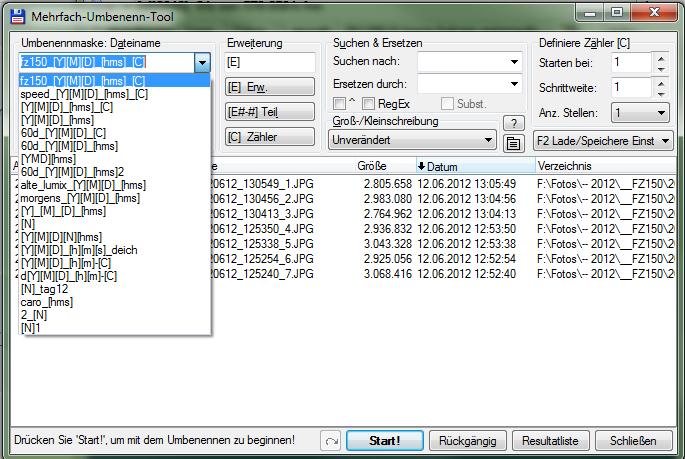Screen dimensions: 685x459
Task: Click the Rückgängig button
Action: [466, 441]
